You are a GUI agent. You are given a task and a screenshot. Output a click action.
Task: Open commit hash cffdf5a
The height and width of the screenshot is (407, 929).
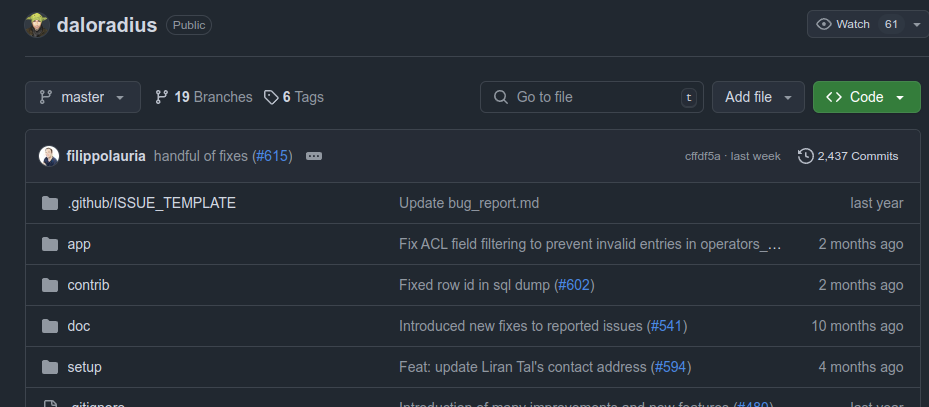point(703,156)
